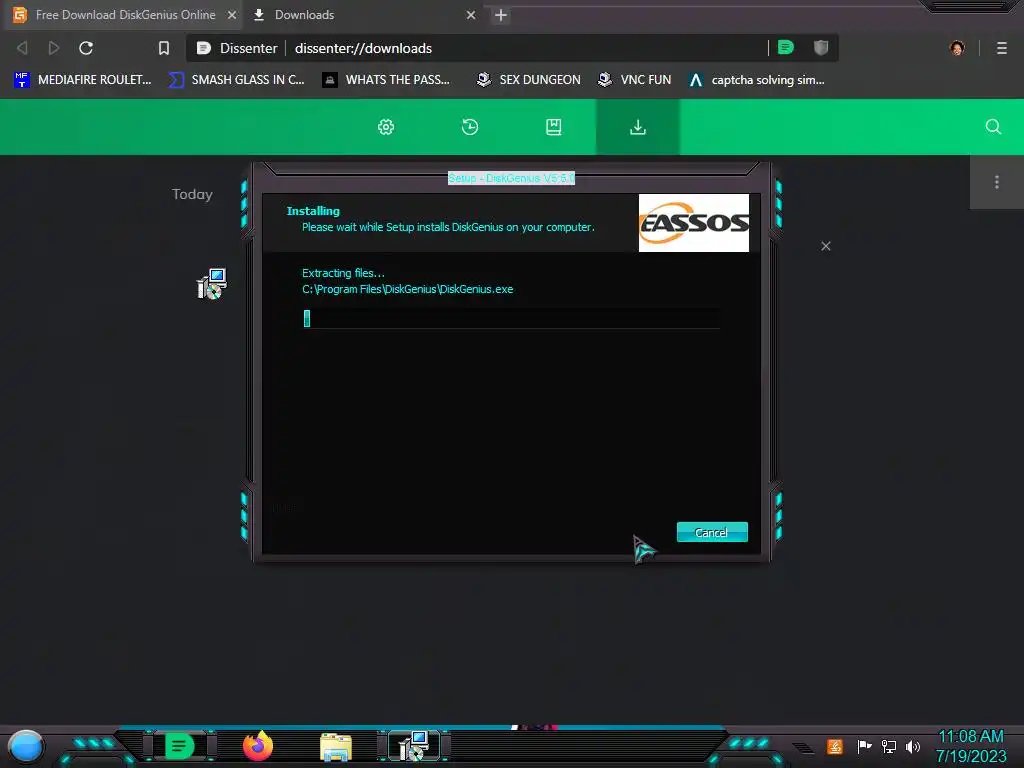The image size is (1024, 768).
Task: Close the Free Download DiskGenius tab
Action: pyautogui.click(x=232, y=14)
